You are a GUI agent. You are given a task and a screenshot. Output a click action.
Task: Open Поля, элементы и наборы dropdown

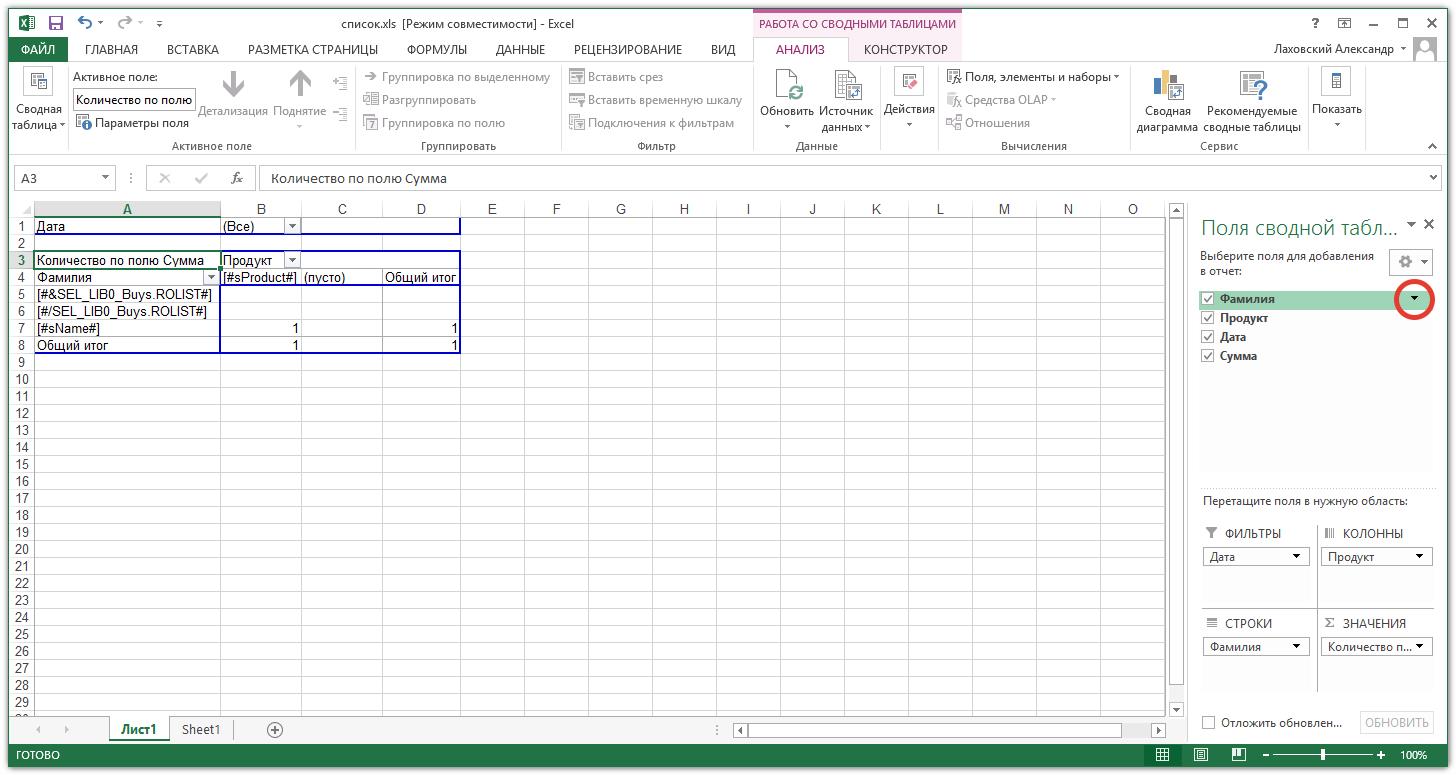point(1033,77)
